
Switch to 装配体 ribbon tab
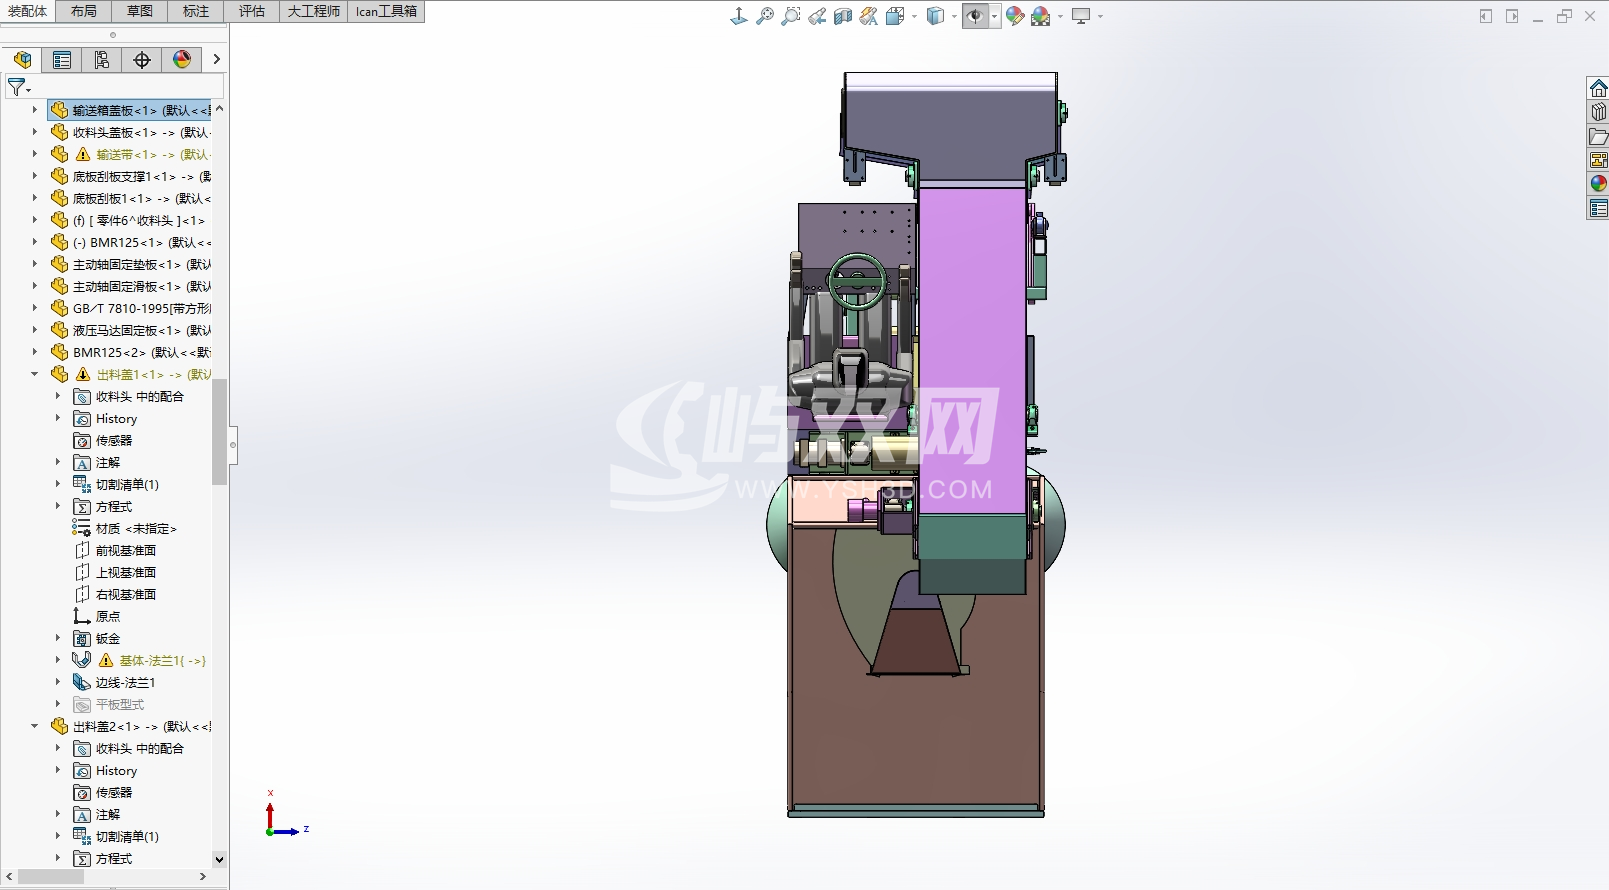tap(27, 11)
